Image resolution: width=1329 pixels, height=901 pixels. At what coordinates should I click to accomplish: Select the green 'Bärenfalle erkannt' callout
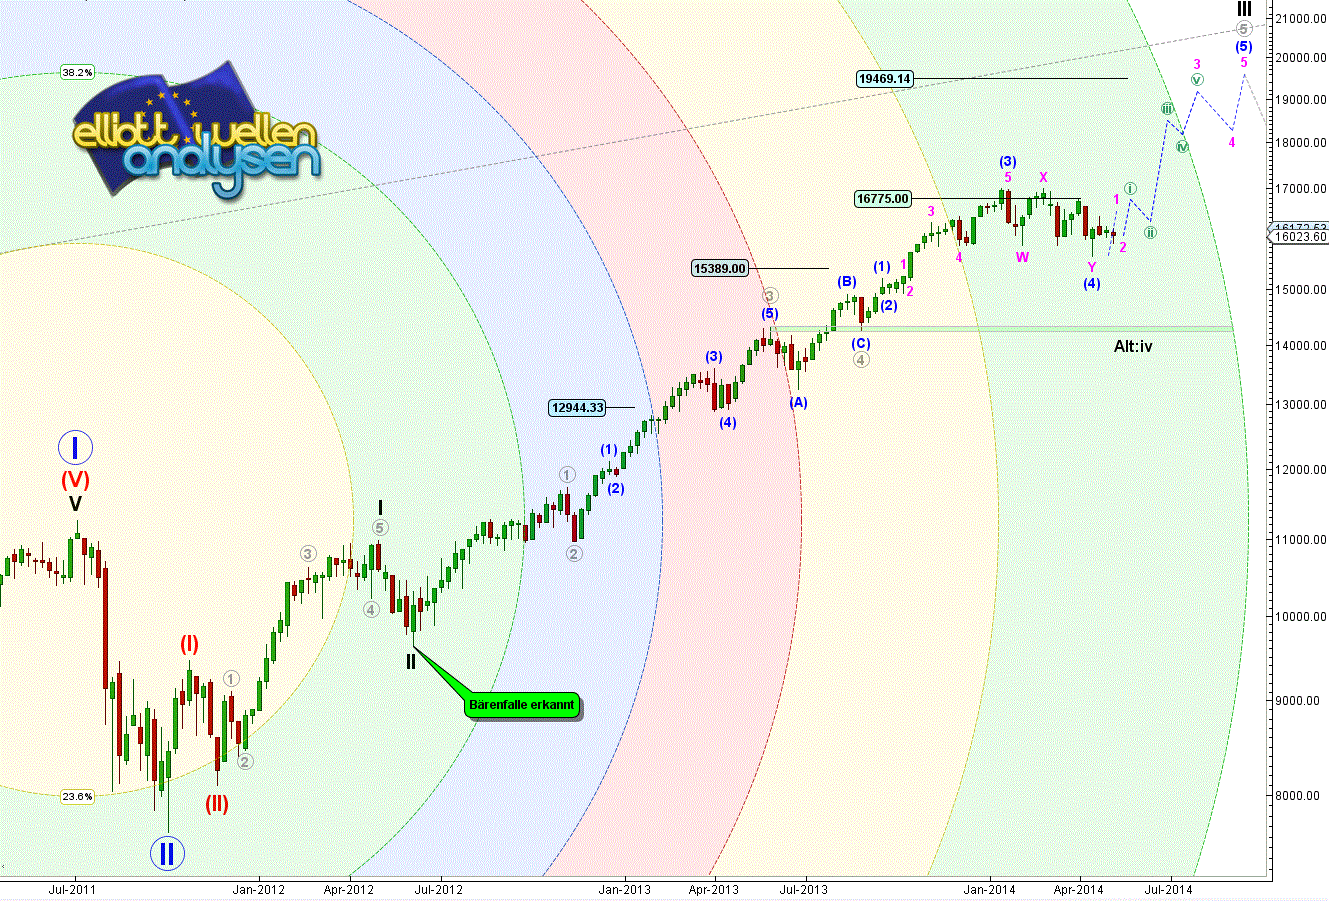[521, 705]
